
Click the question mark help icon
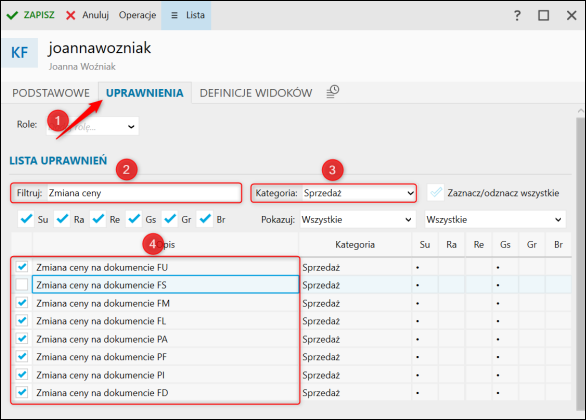[x=517, y=15]
